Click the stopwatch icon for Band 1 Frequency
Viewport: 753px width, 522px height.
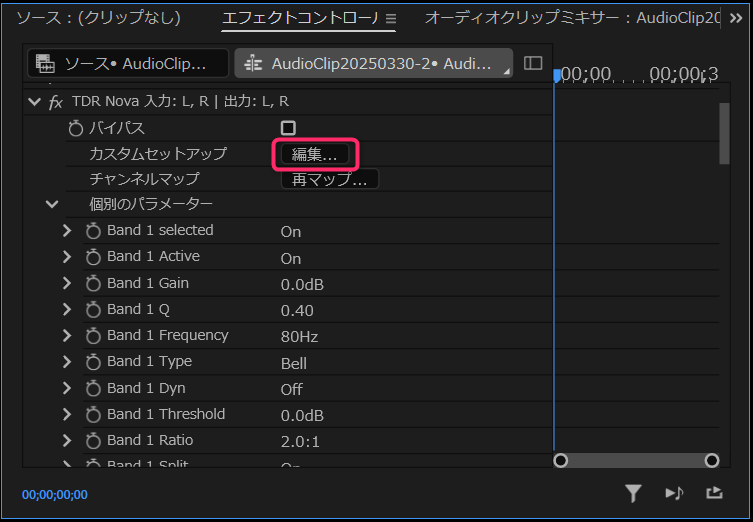(94, 336)
